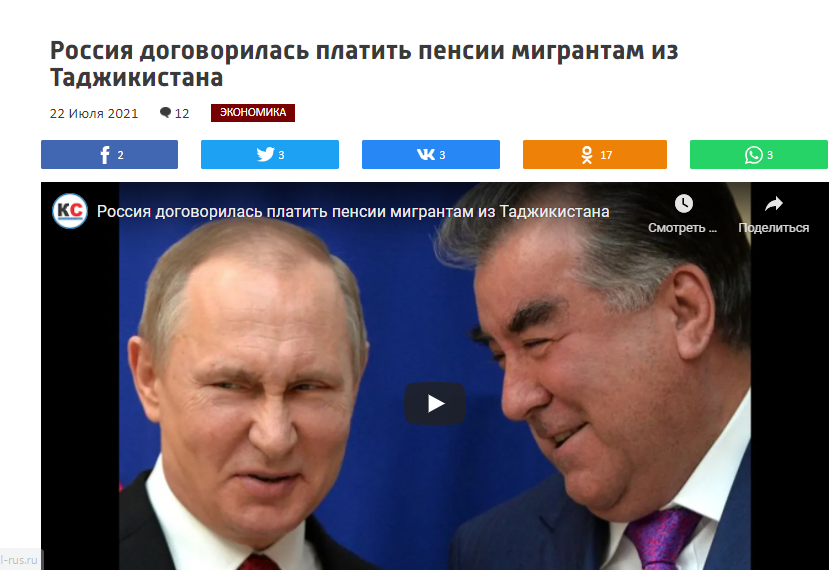Share via the orange Odnoklassniki button
The height and width of the screenshot is (570, 836).
point(594,155)
